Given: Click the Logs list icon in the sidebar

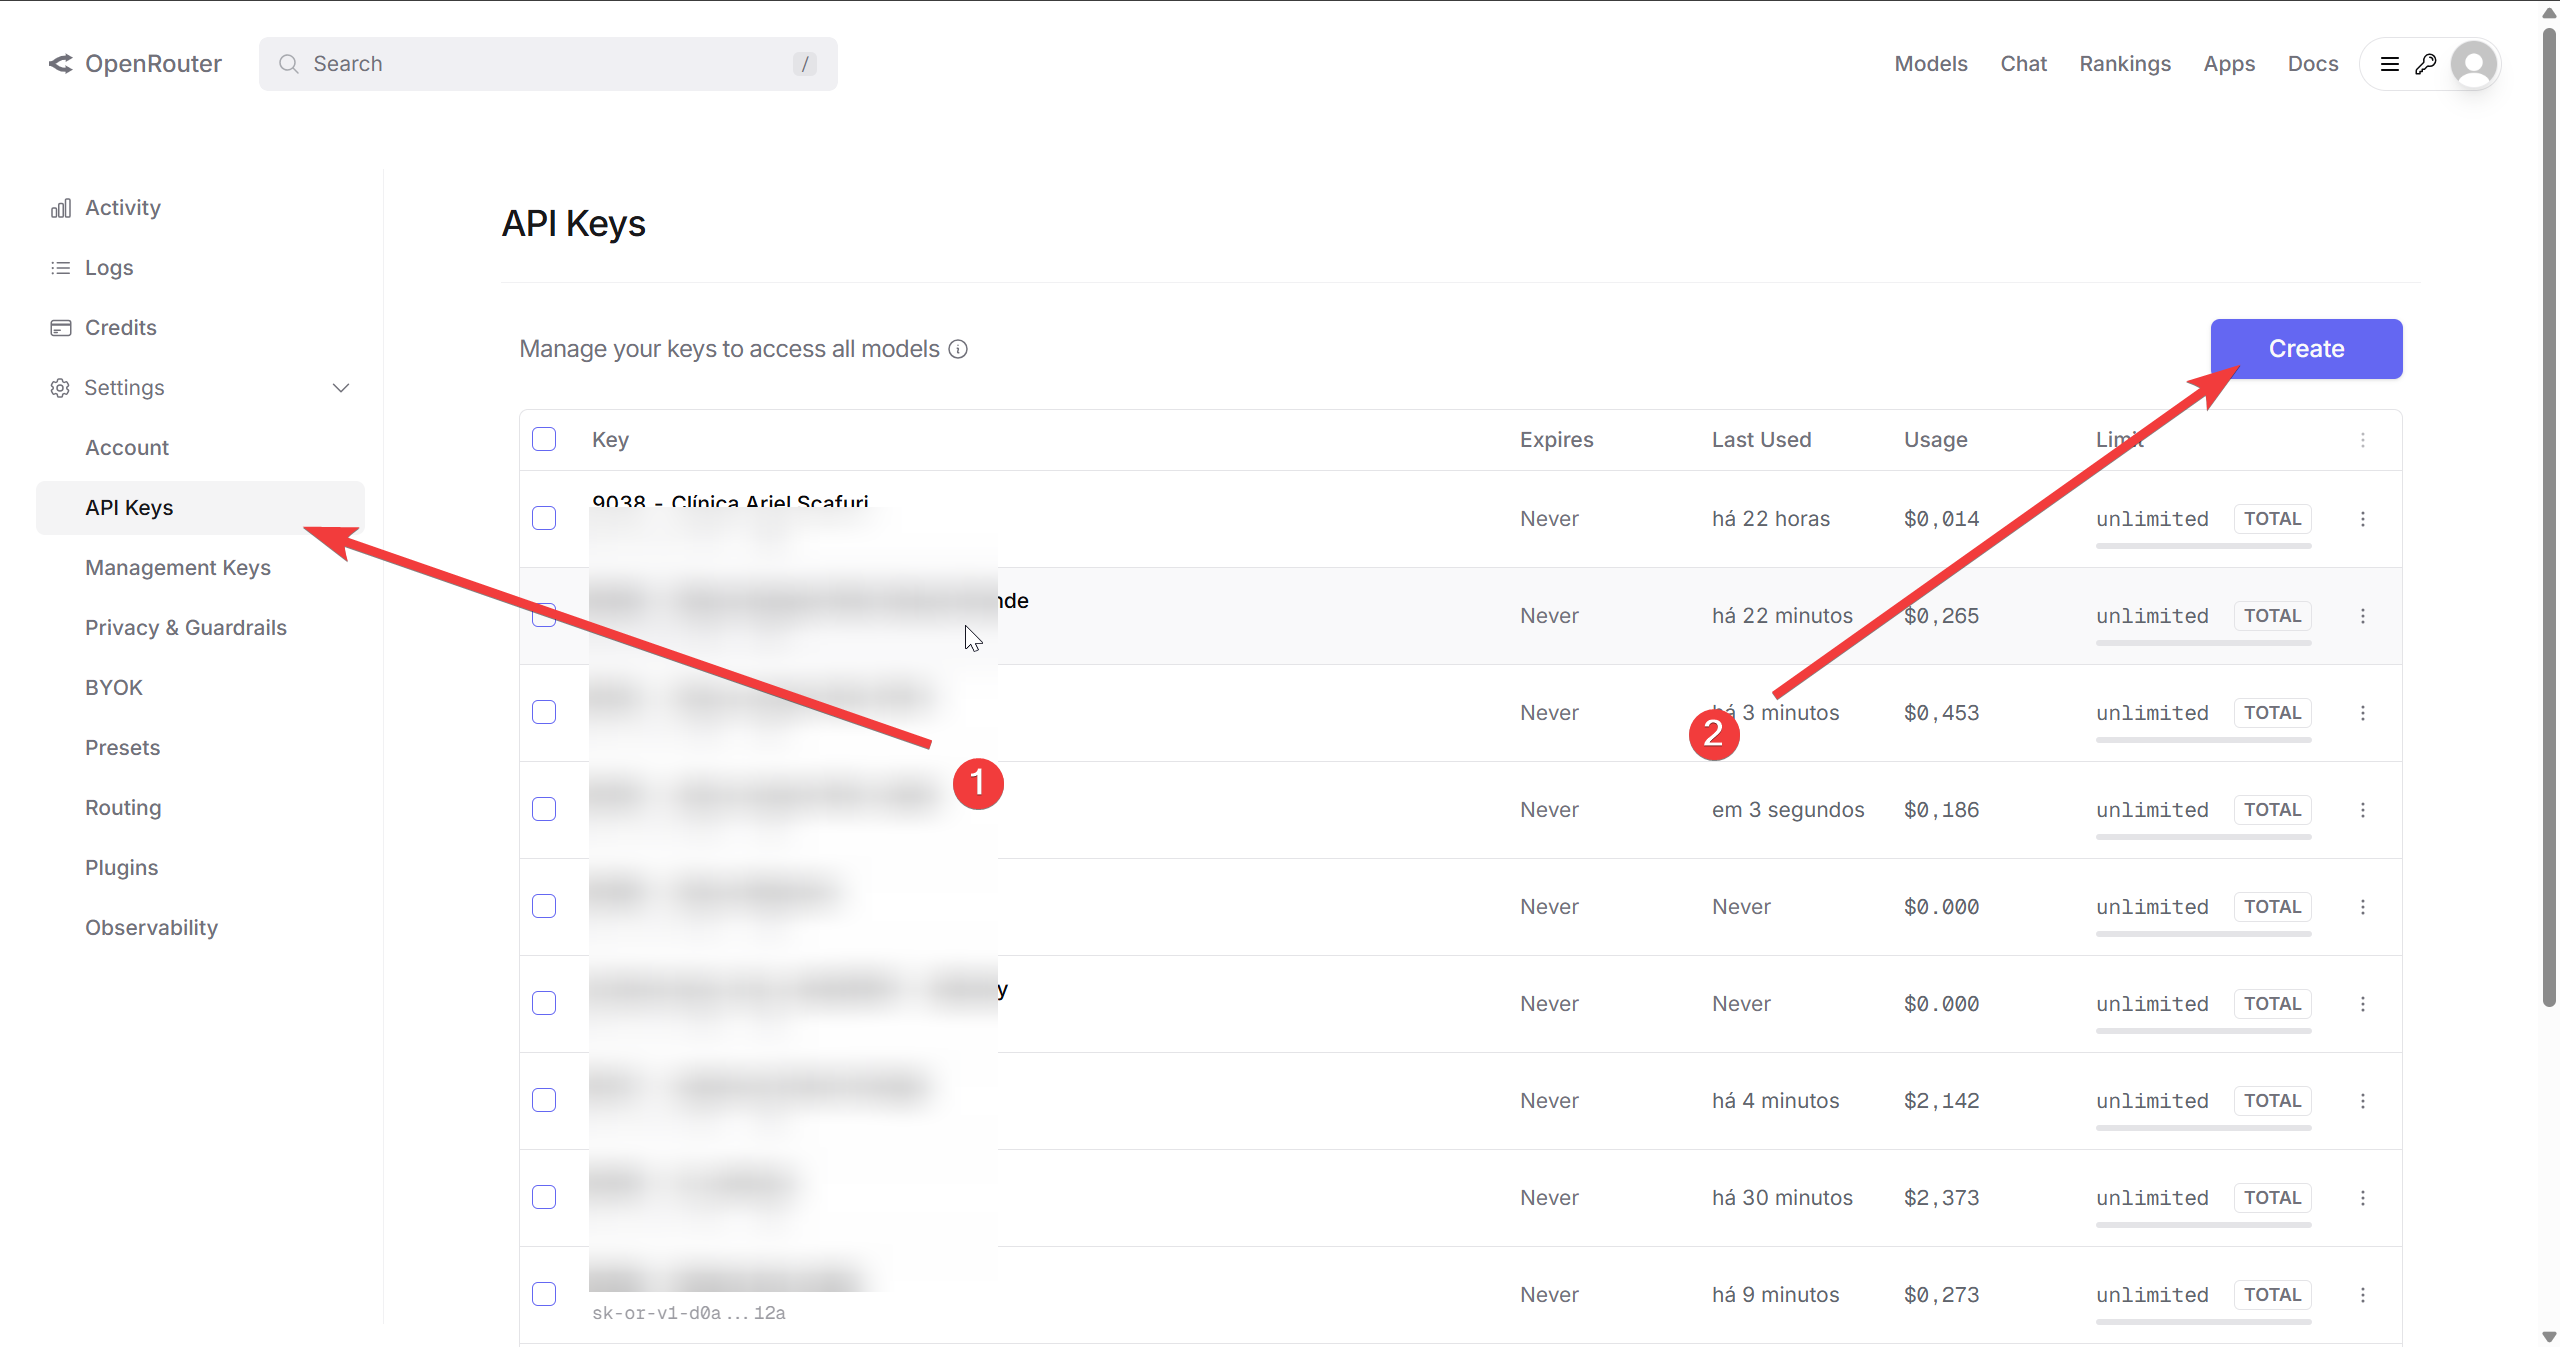Looking at the screenshot, I should point(61,268).
